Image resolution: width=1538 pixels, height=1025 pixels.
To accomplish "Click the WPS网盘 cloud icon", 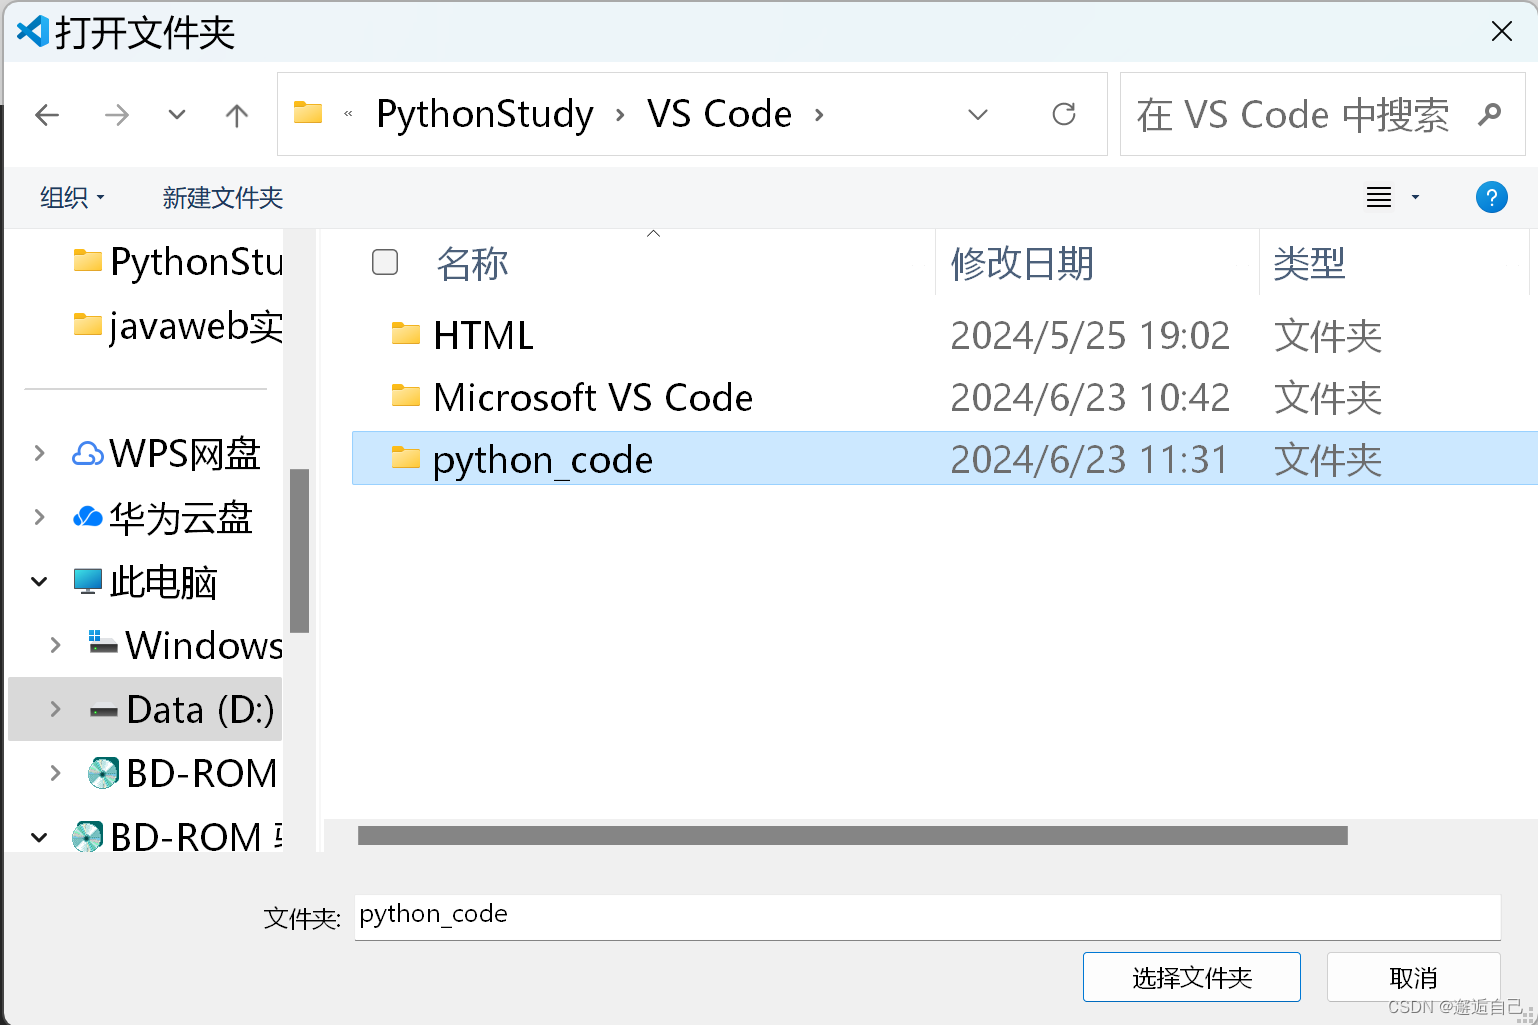I will click(x=88, y=454).
